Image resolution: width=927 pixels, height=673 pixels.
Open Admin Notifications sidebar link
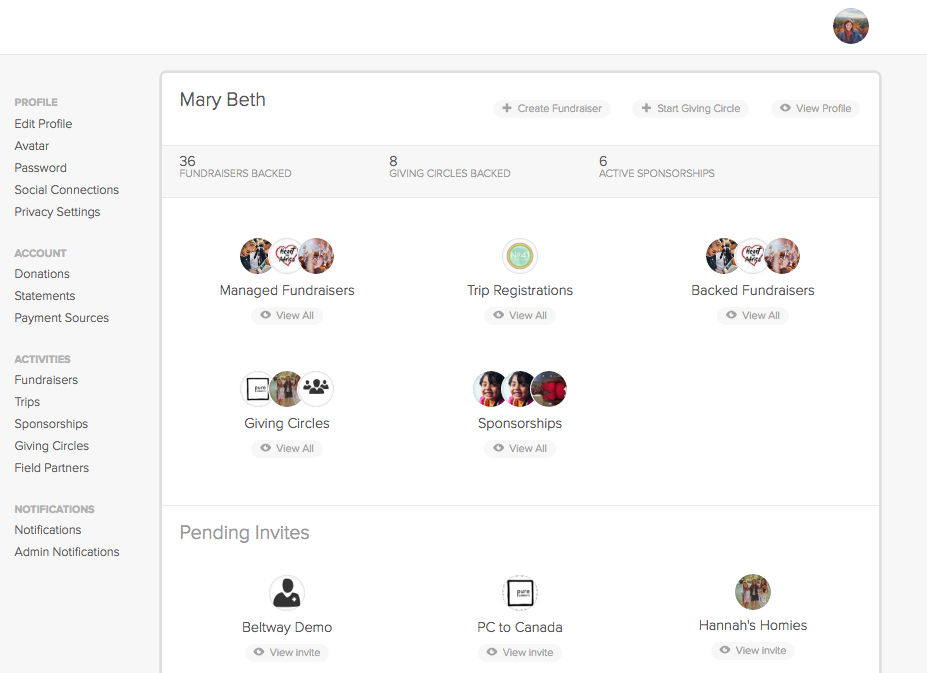click(x=66, y=552)
